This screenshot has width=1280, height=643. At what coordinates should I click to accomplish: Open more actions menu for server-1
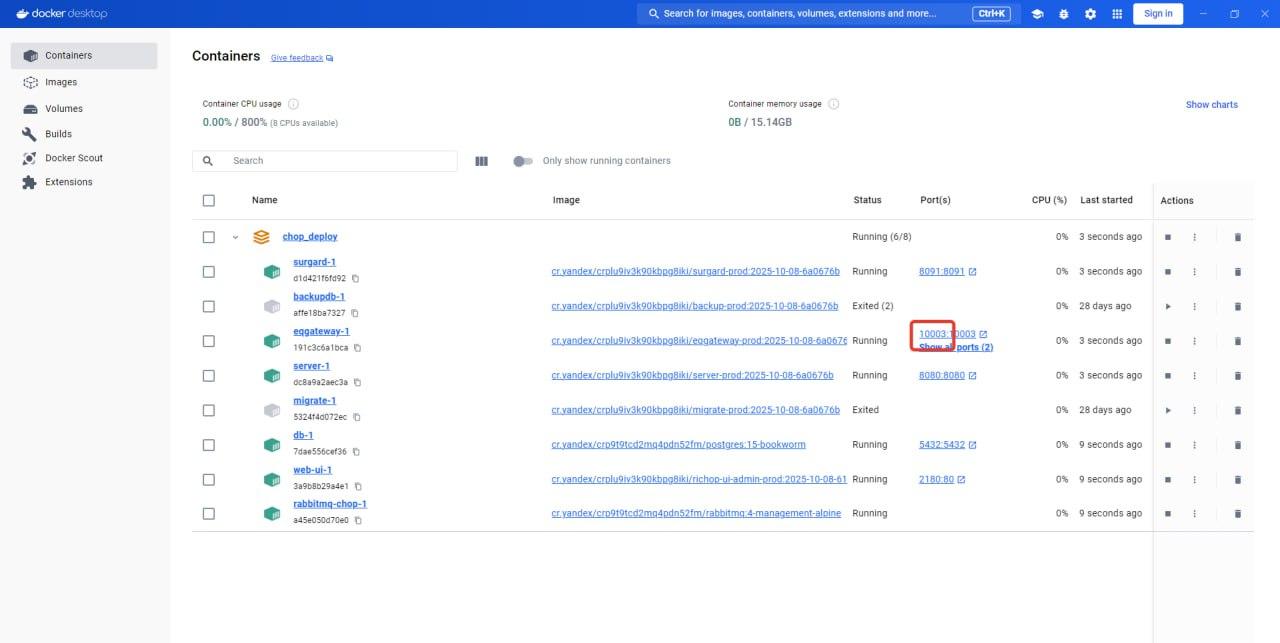point(1194,376)
